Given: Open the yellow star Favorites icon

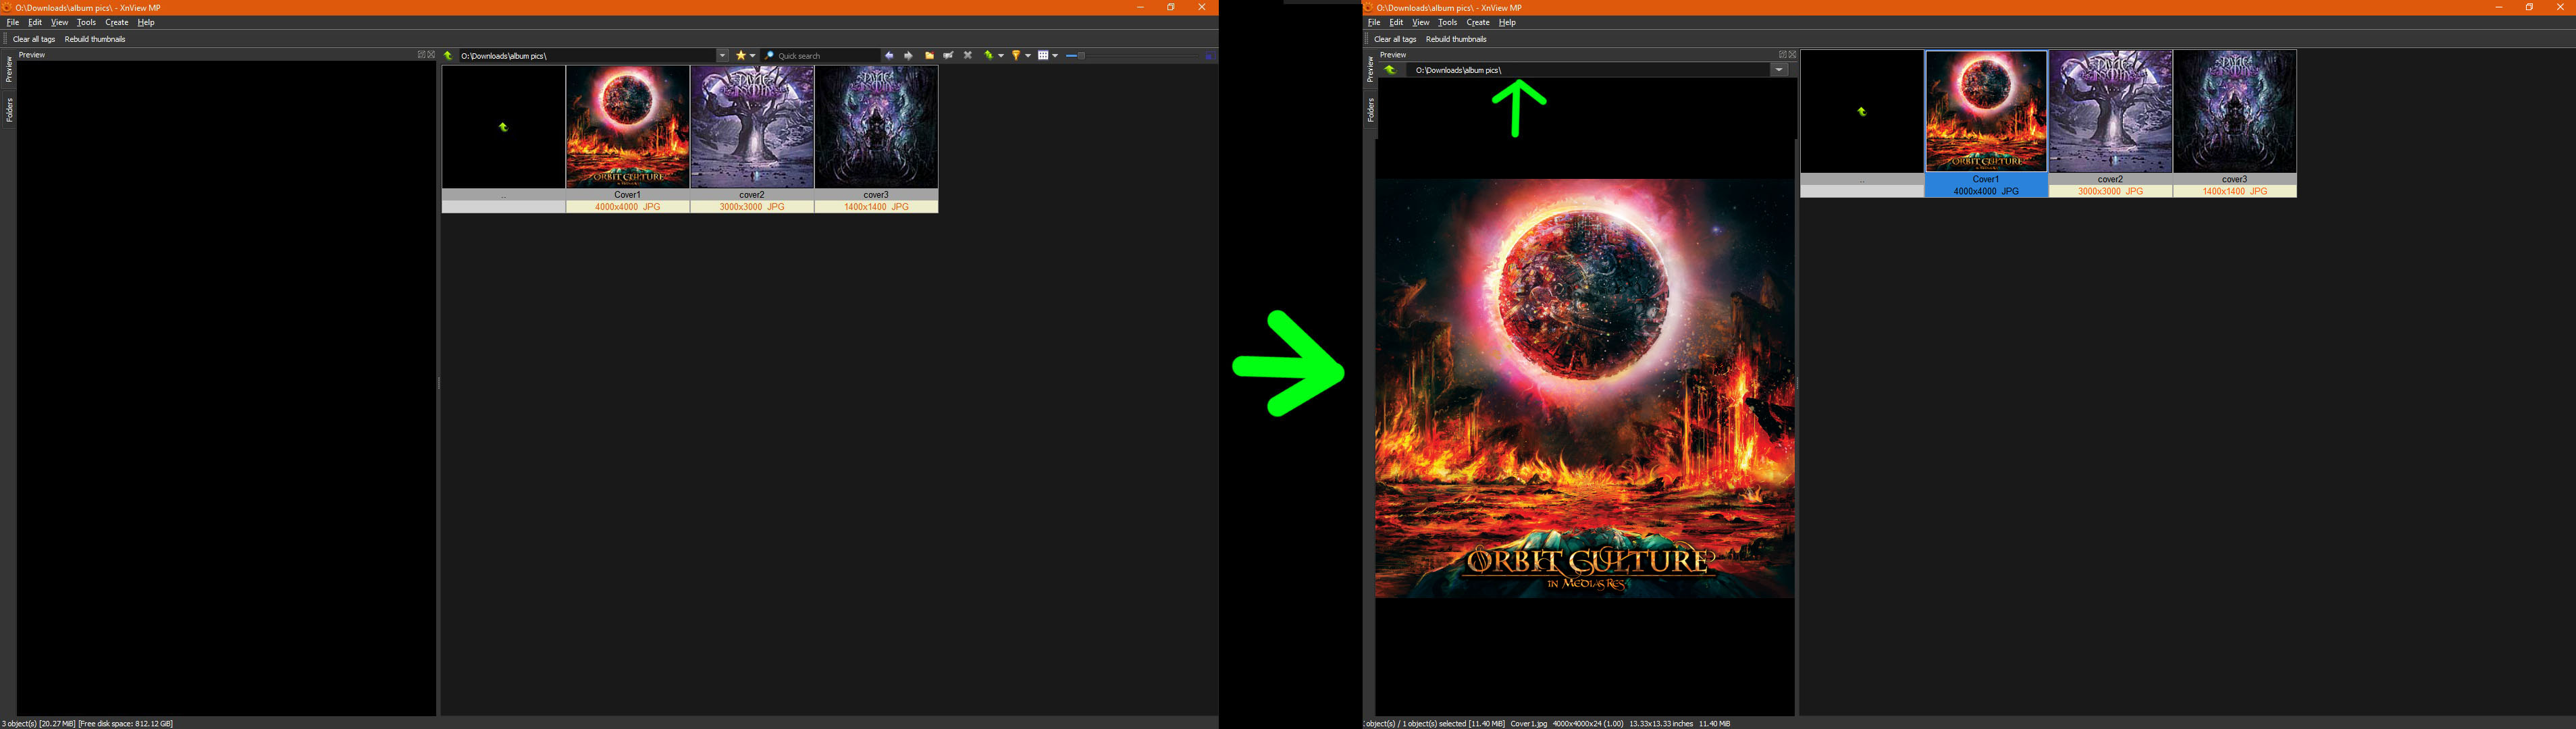Looking at the screenshot, I should [741, 56].
